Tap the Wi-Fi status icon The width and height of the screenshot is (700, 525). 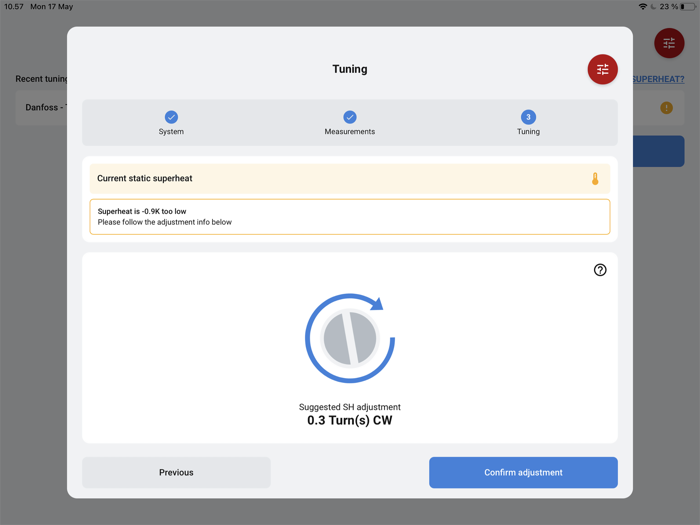pos(643,7)
